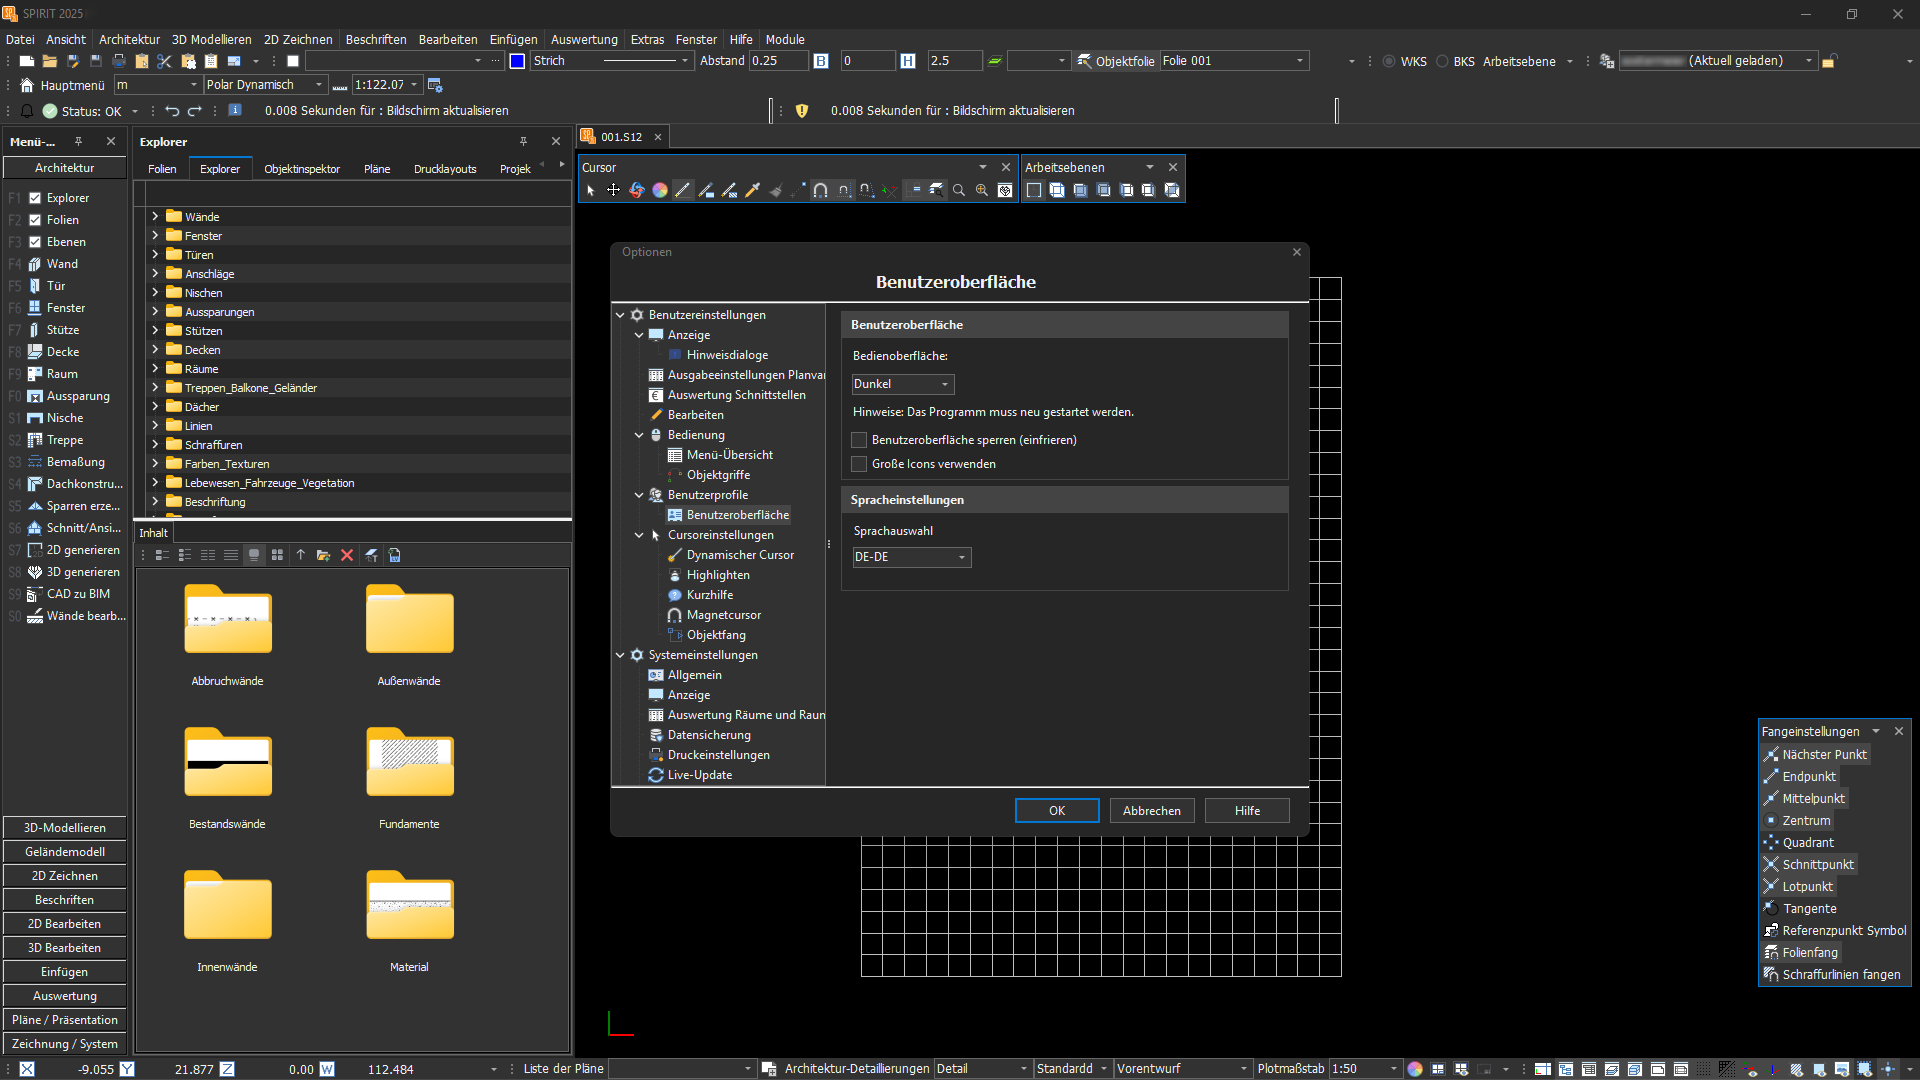This screenshot has width=1920, height=1080.
Task: Open the Bedienoberfläche Dunkel dropdown
Action: [x=903, y=384]
